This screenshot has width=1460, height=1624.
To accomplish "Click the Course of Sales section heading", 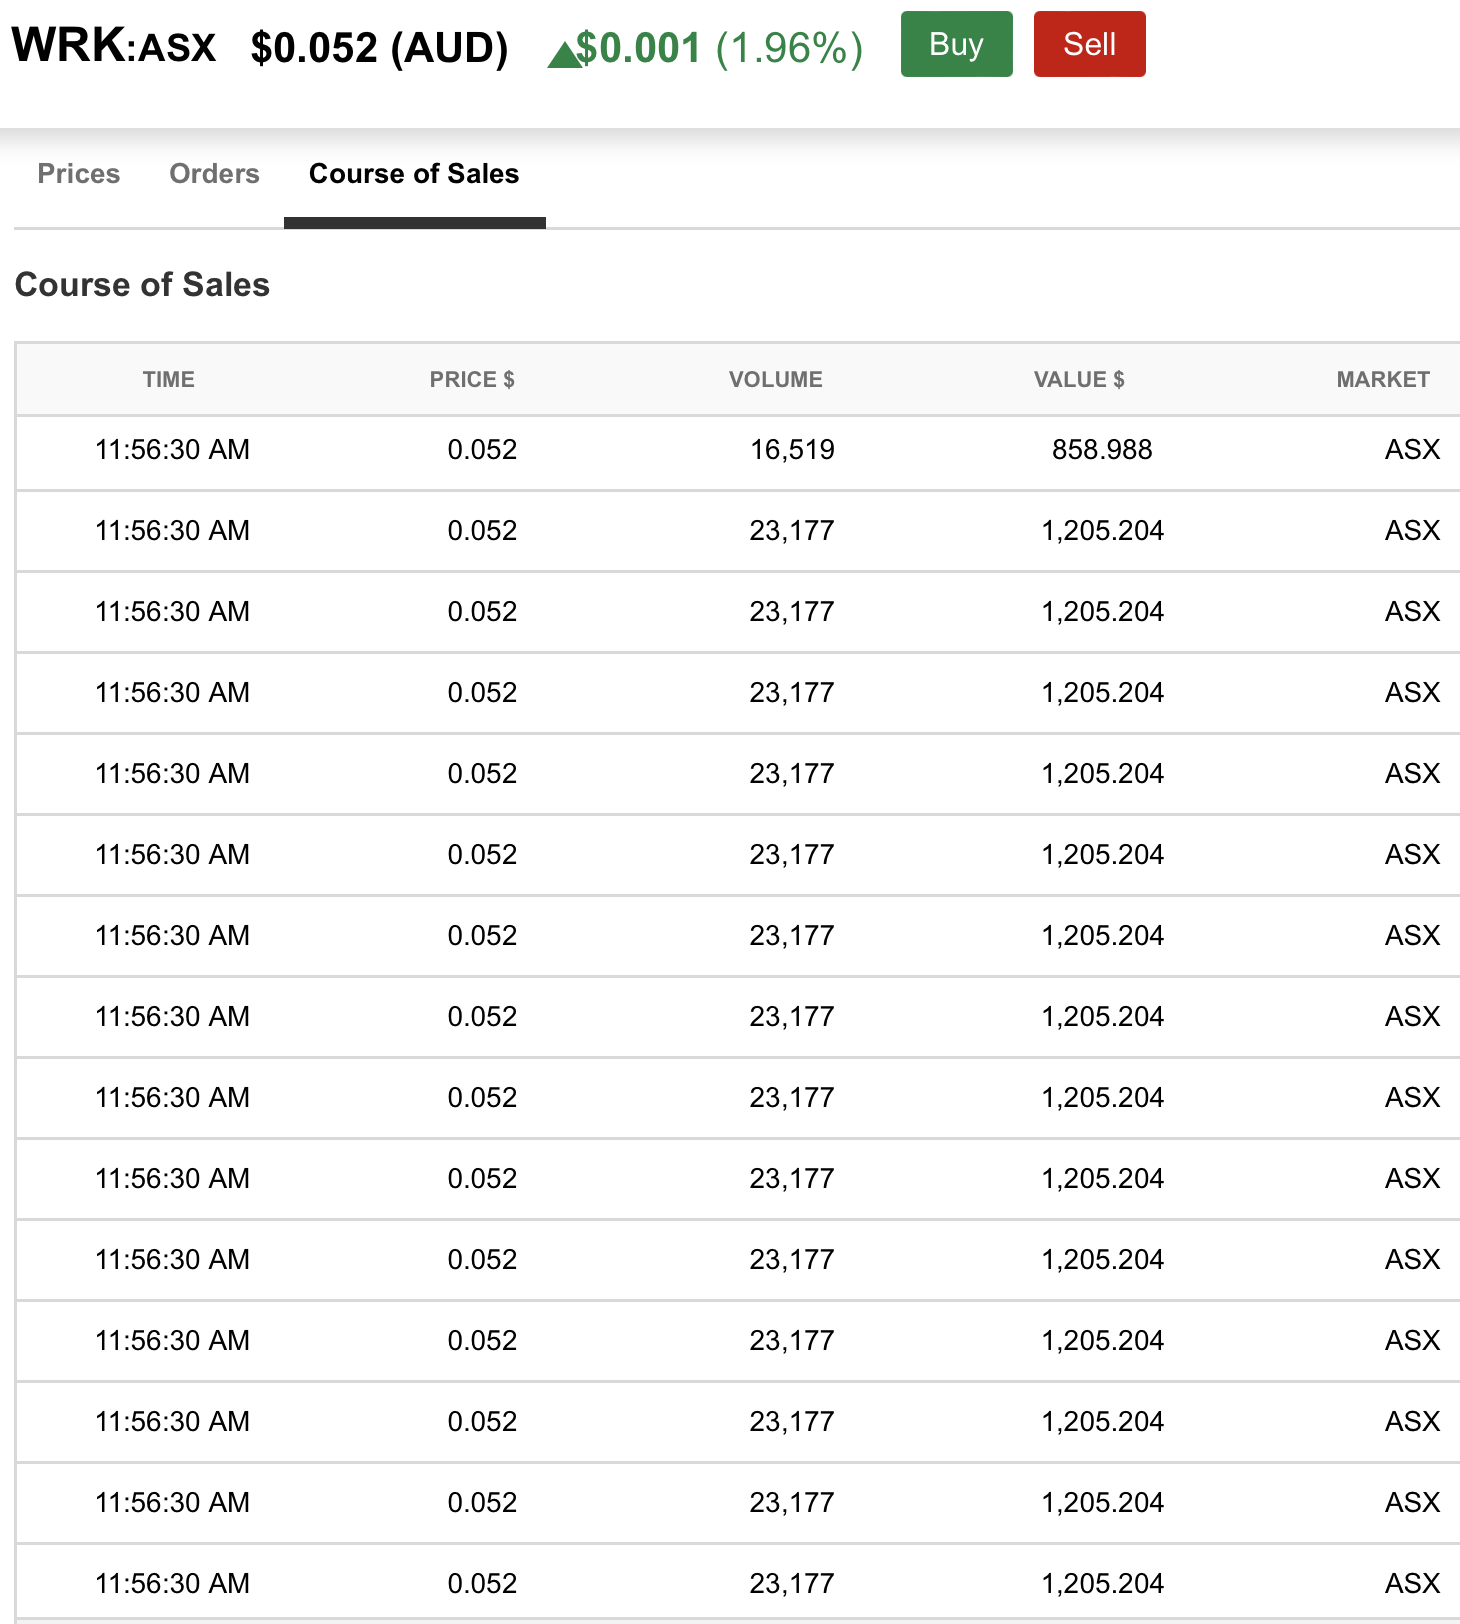I will (x=142, y=285).
